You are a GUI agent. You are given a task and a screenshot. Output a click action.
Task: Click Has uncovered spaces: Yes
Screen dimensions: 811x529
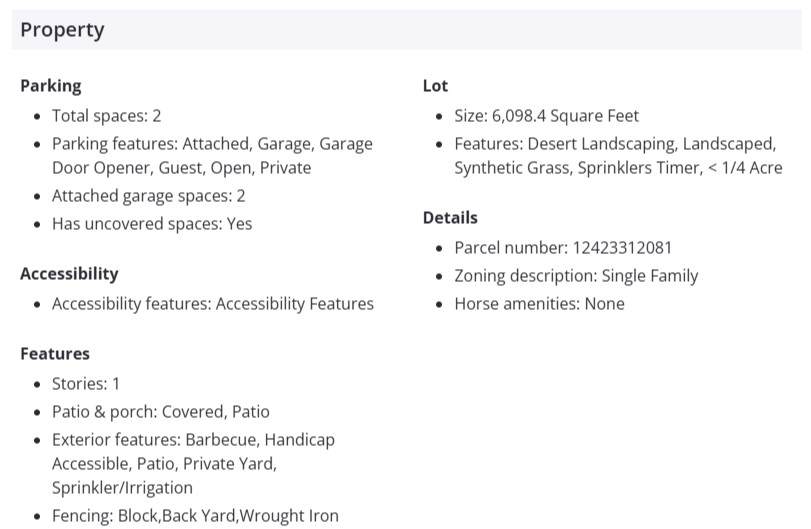click(x=152, y=224)
